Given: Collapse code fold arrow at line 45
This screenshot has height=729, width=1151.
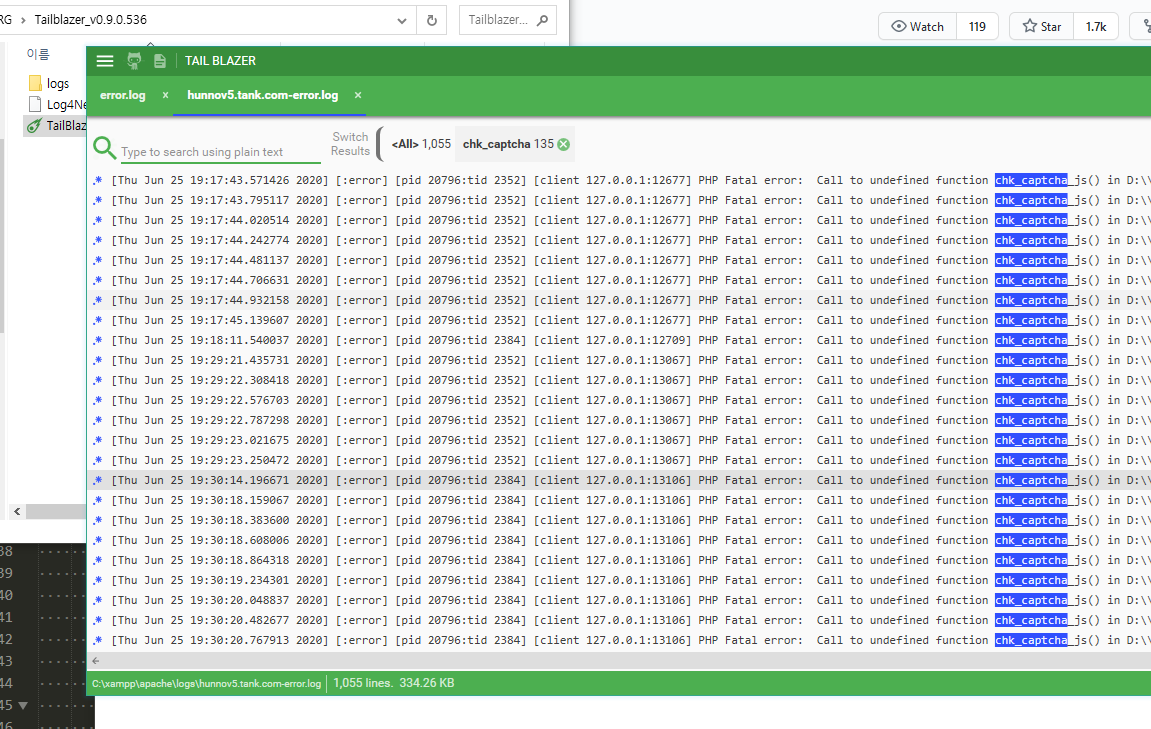Looking at the screenshot, I should coord(23,705).
